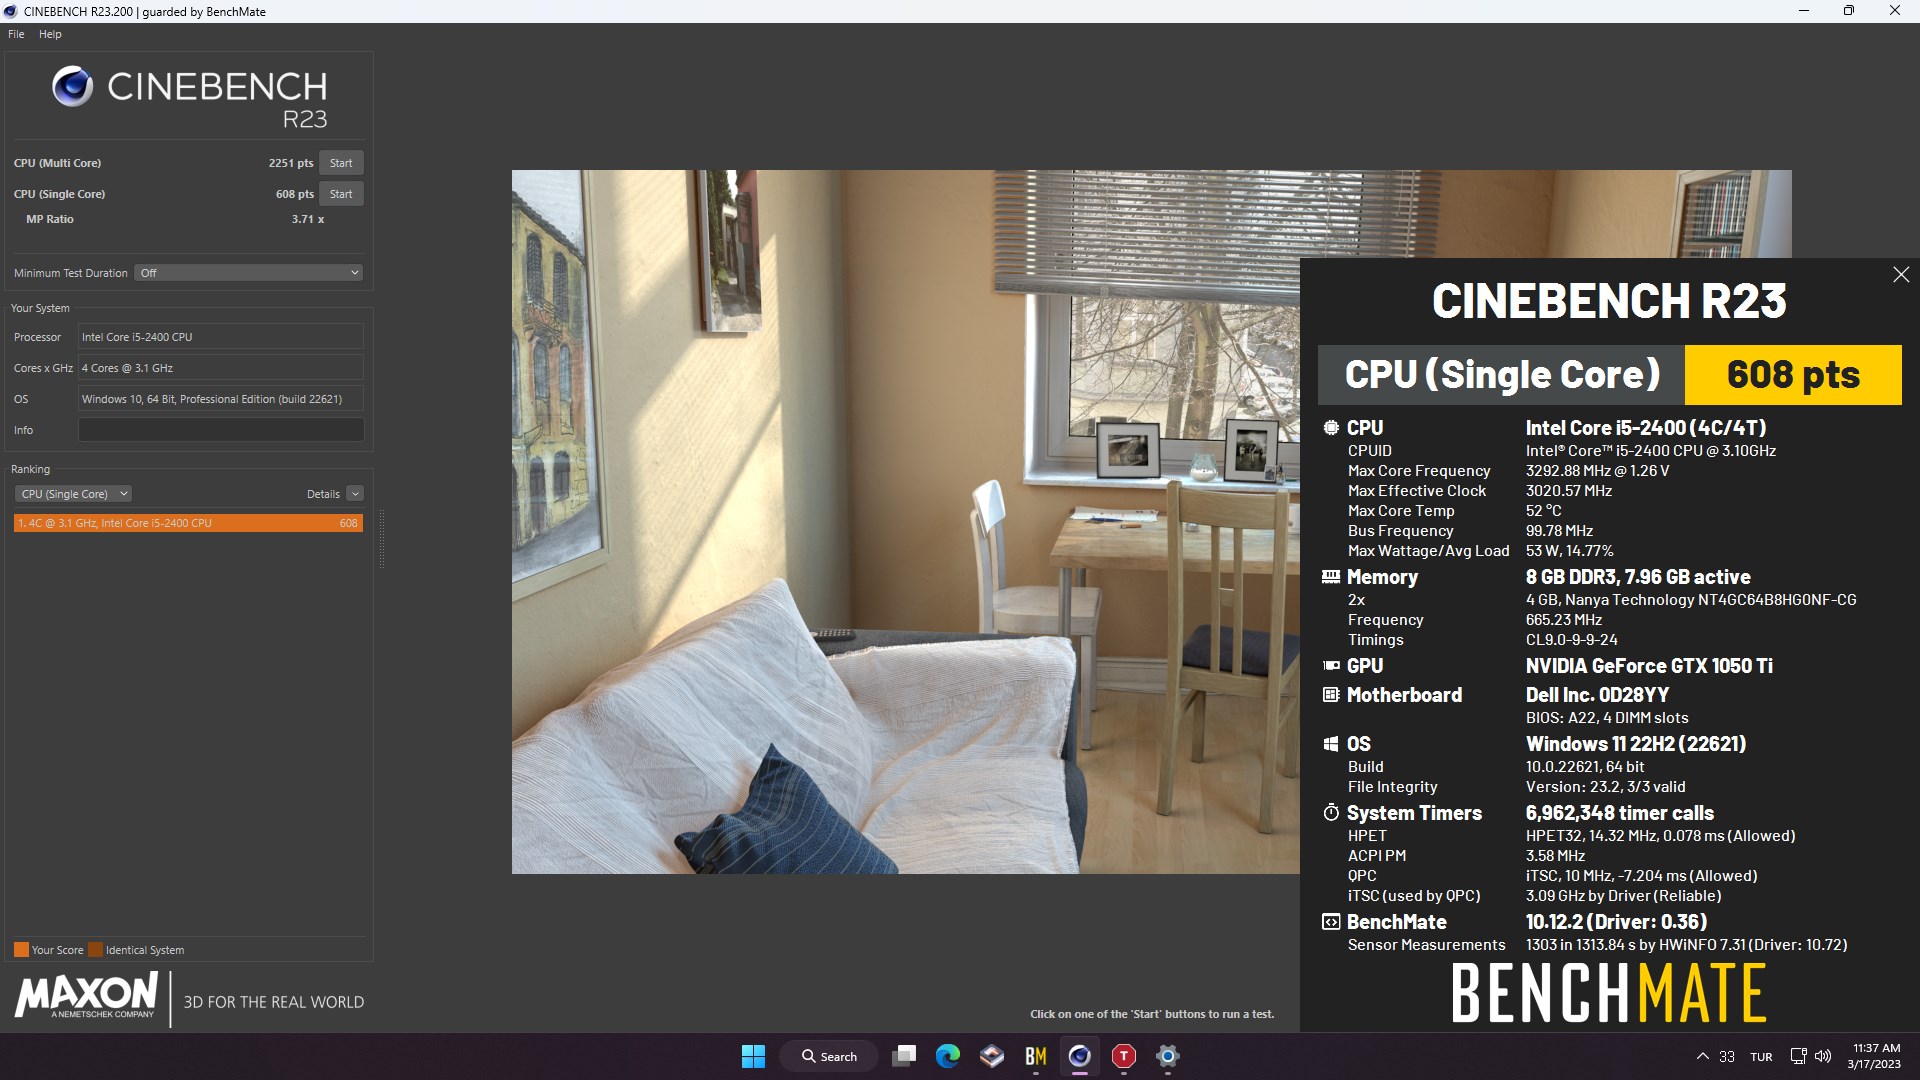Switch to Cinebench taskbar icon
This screenshot has height=1080, width=1920.
[x=1079, y=1056]
